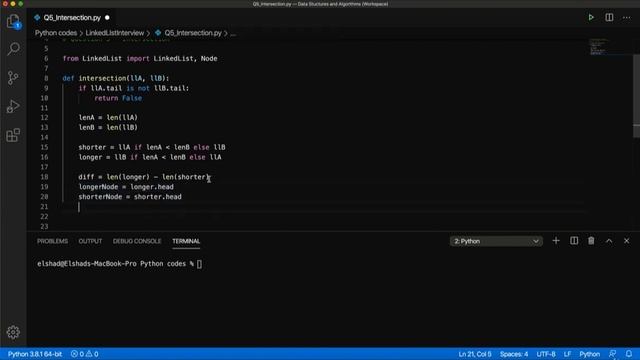This screenshot has width=640, height=360.
Task: Open the Run and Debug view
Action: pos(13,106)
